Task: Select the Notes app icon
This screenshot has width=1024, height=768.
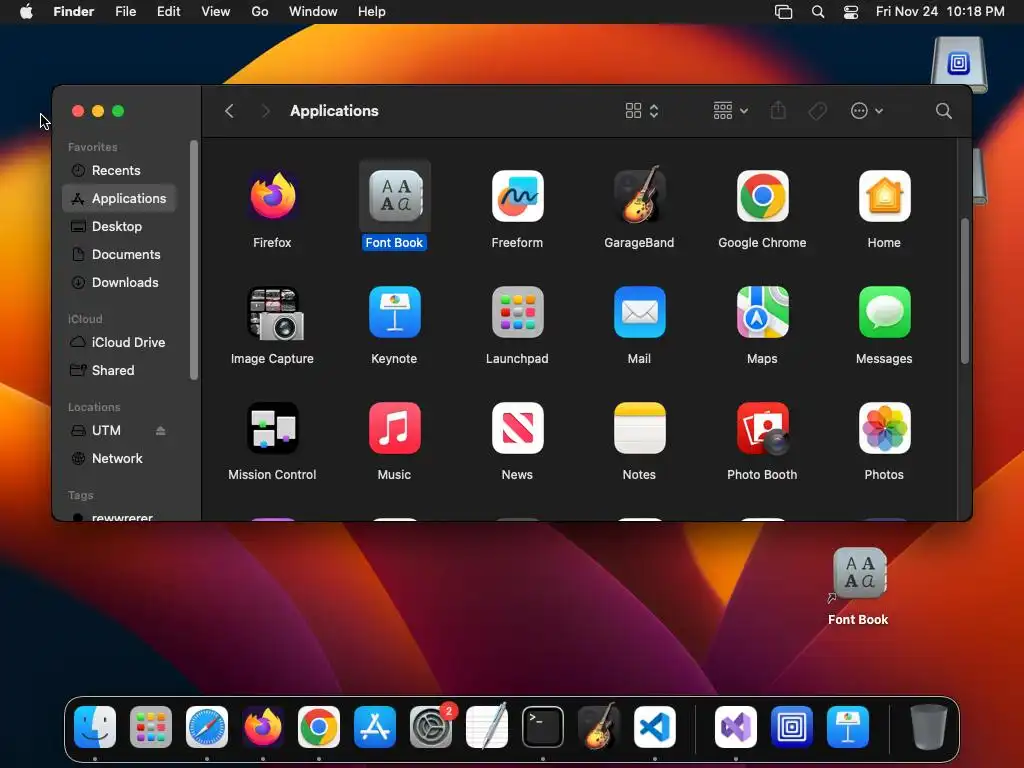Action: click(x=639, y=428)
